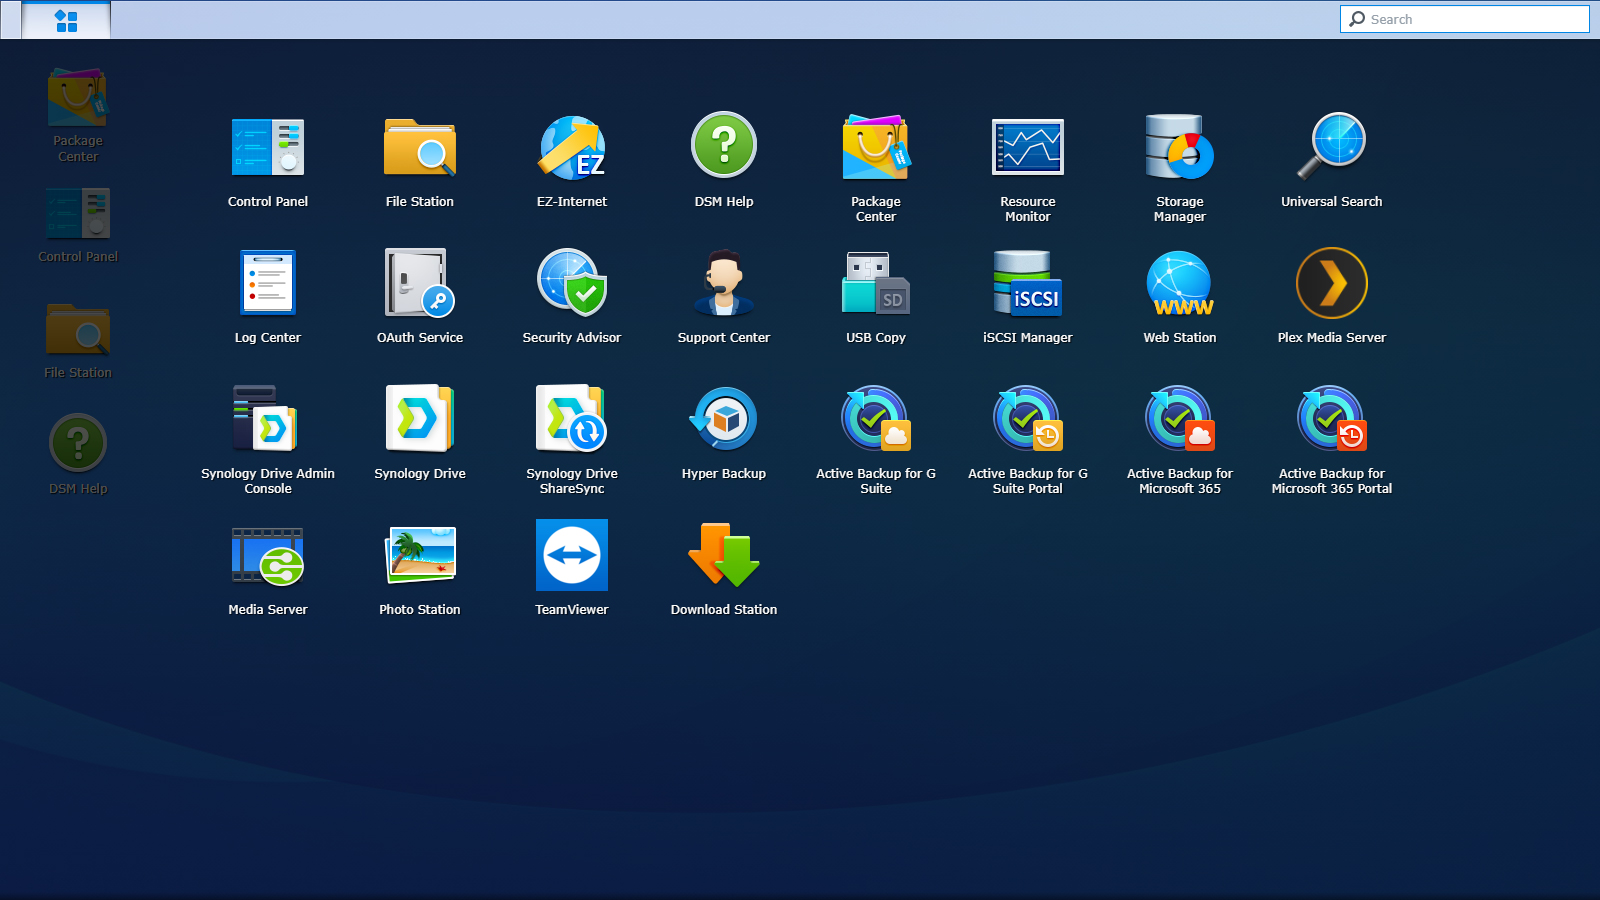
Task: Launch Hyper Backup
Action: [724, 433]
